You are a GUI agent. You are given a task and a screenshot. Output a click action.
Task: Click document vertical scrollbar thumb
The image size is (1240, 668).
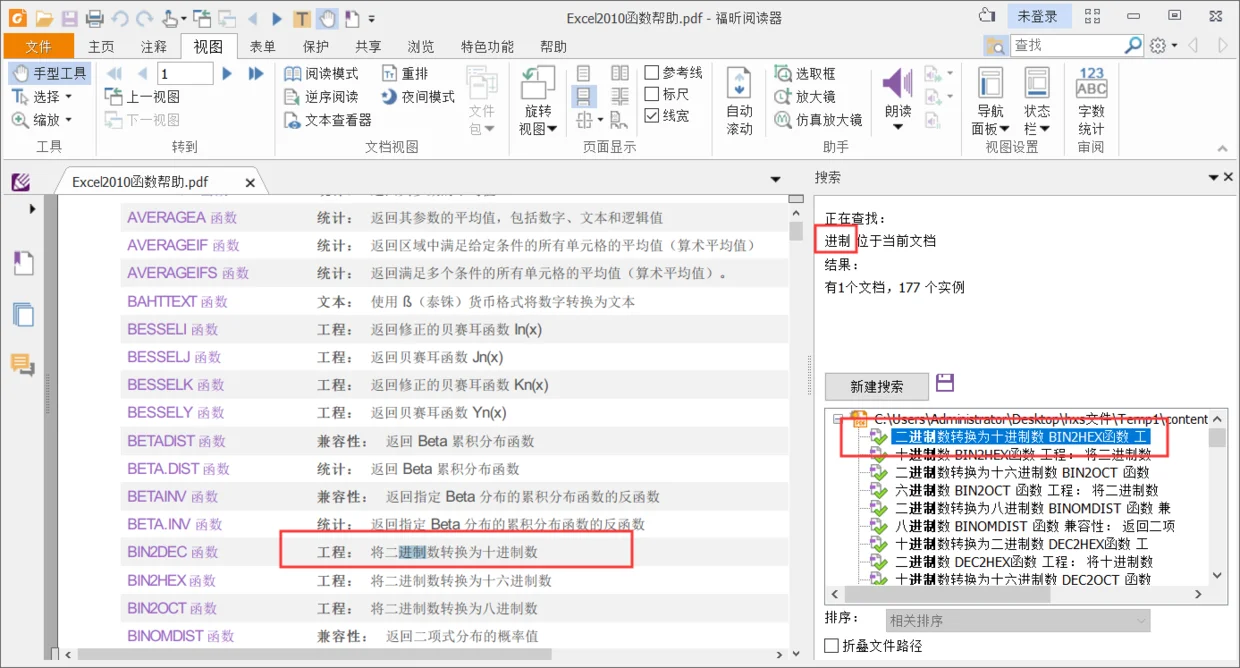tap(796, 231)
